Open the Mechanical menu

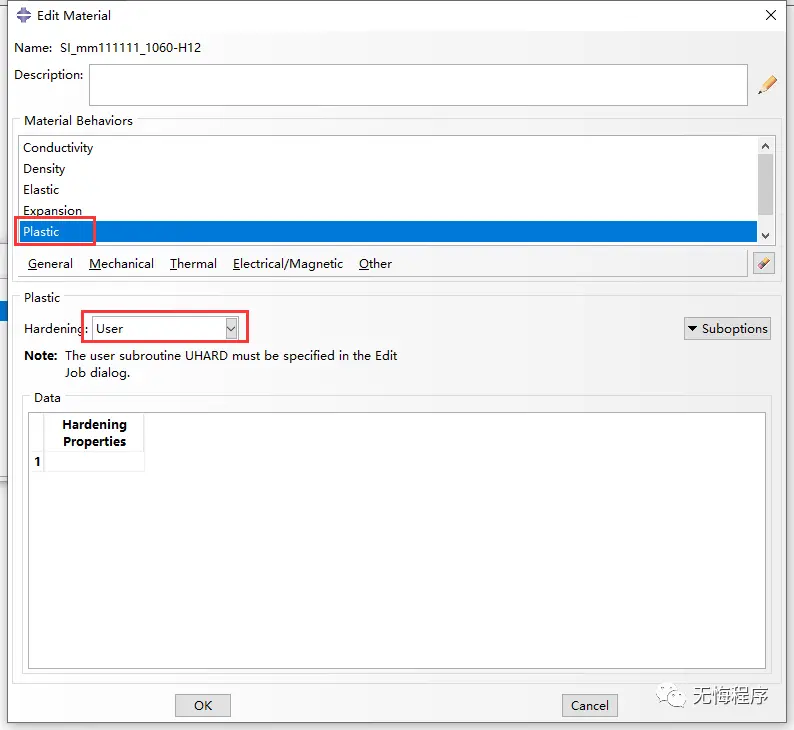click(x=122, y=264)
